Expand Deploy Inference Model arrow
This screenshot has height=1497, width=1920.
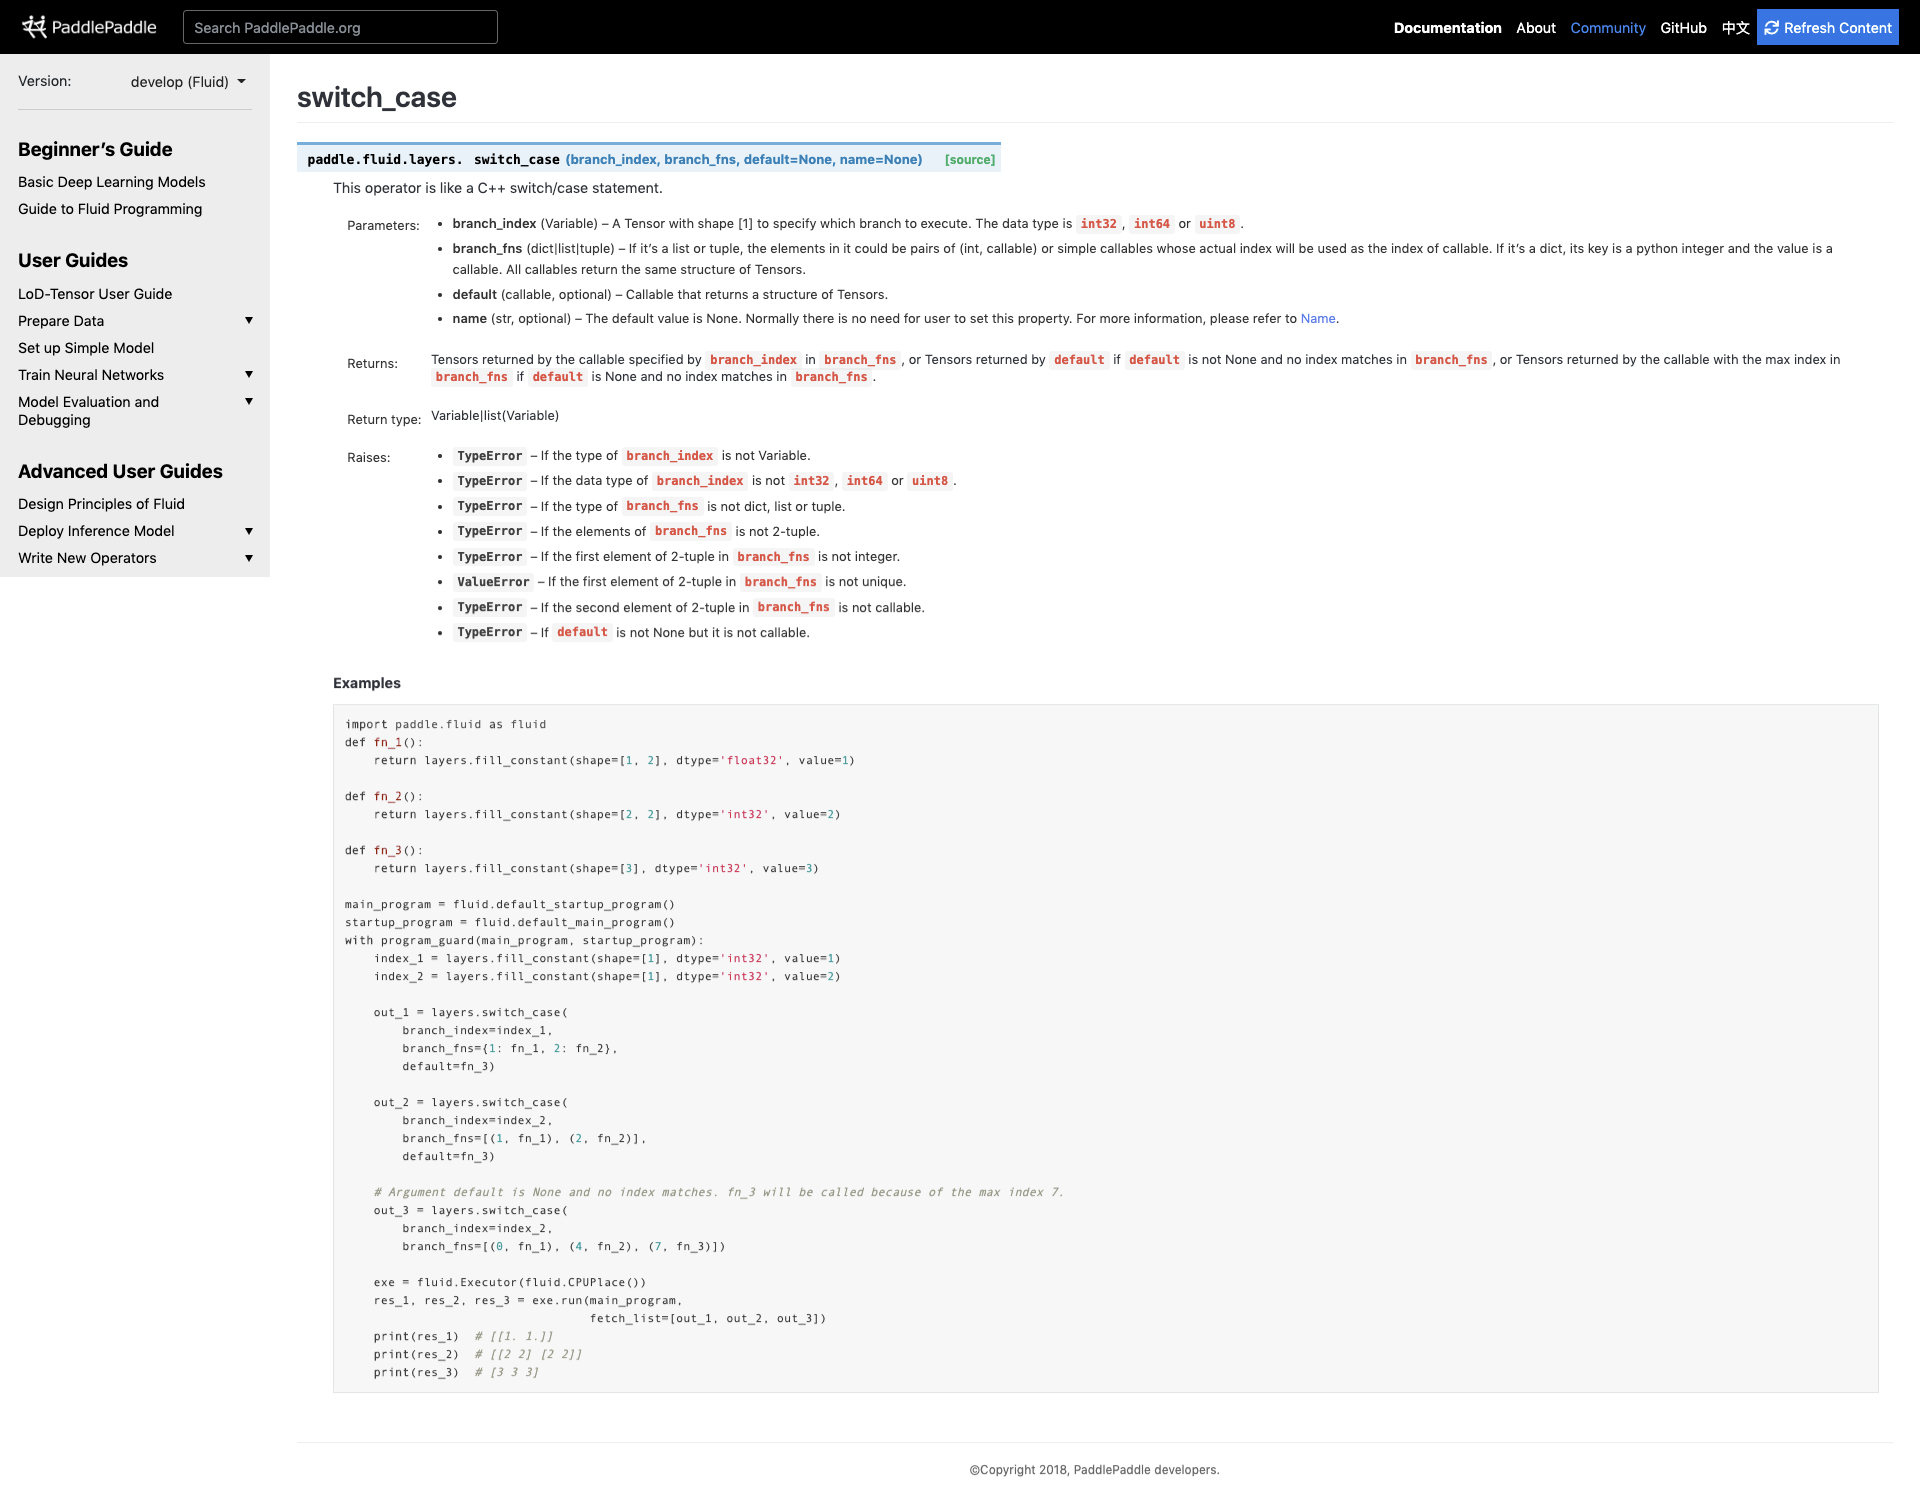tap(249, 531)
